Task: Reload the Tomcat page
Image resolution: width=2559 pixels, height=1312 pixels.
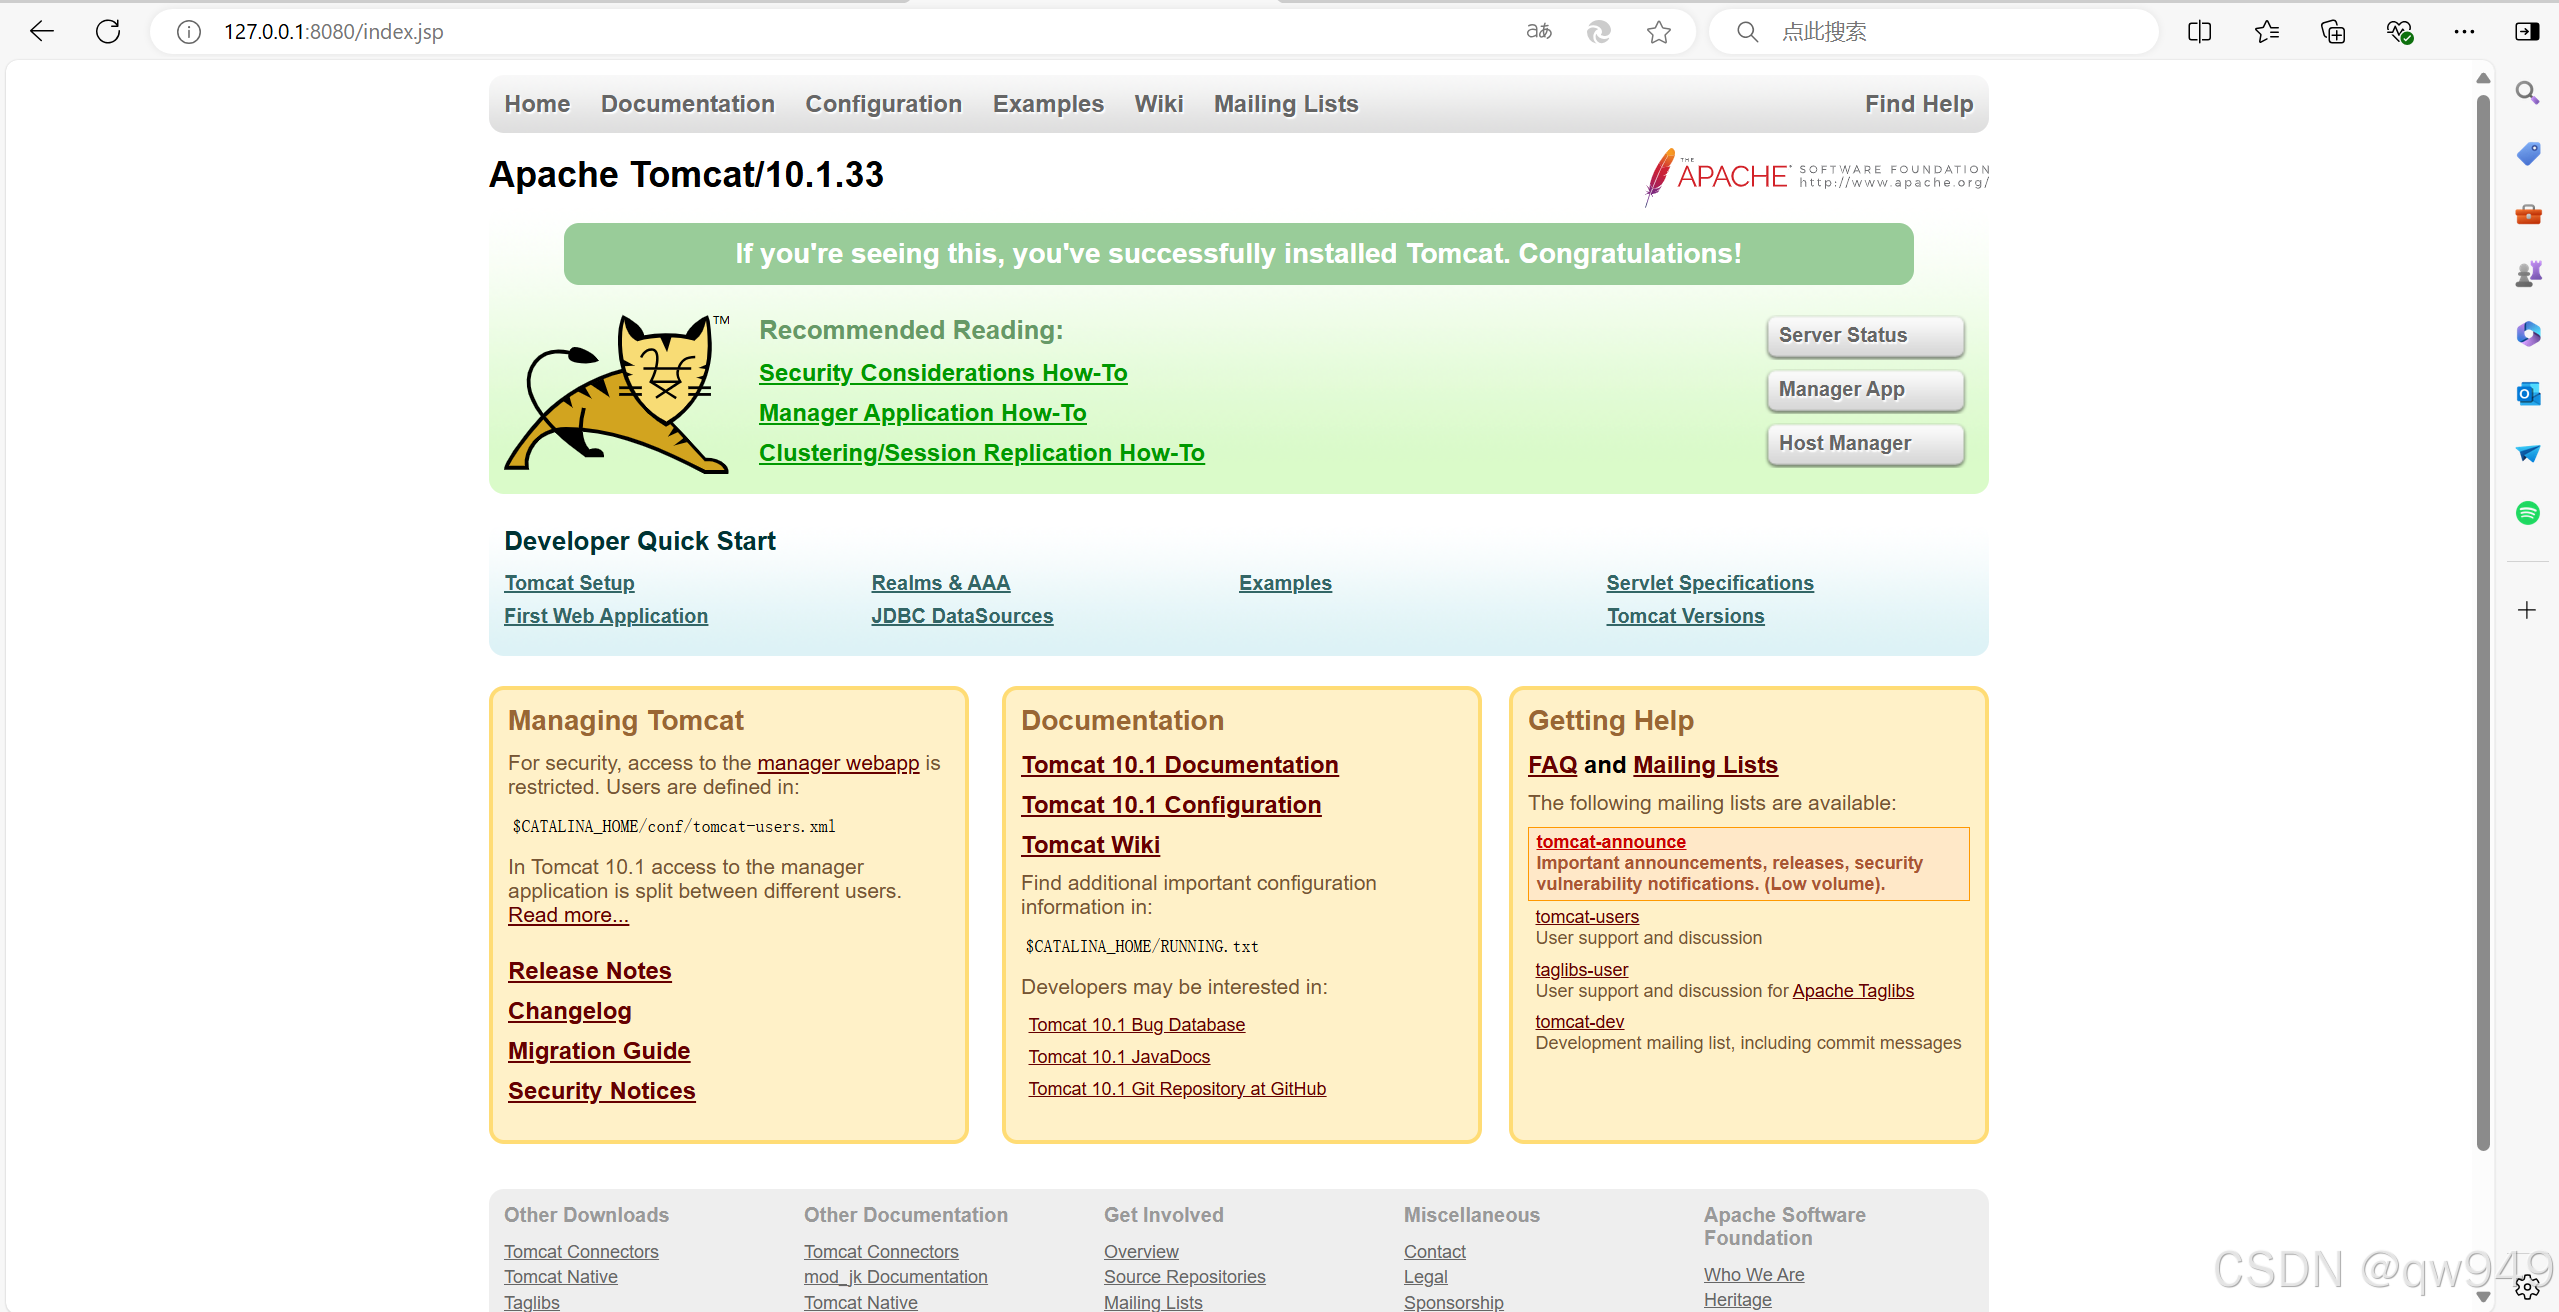Action: [108, 31]
